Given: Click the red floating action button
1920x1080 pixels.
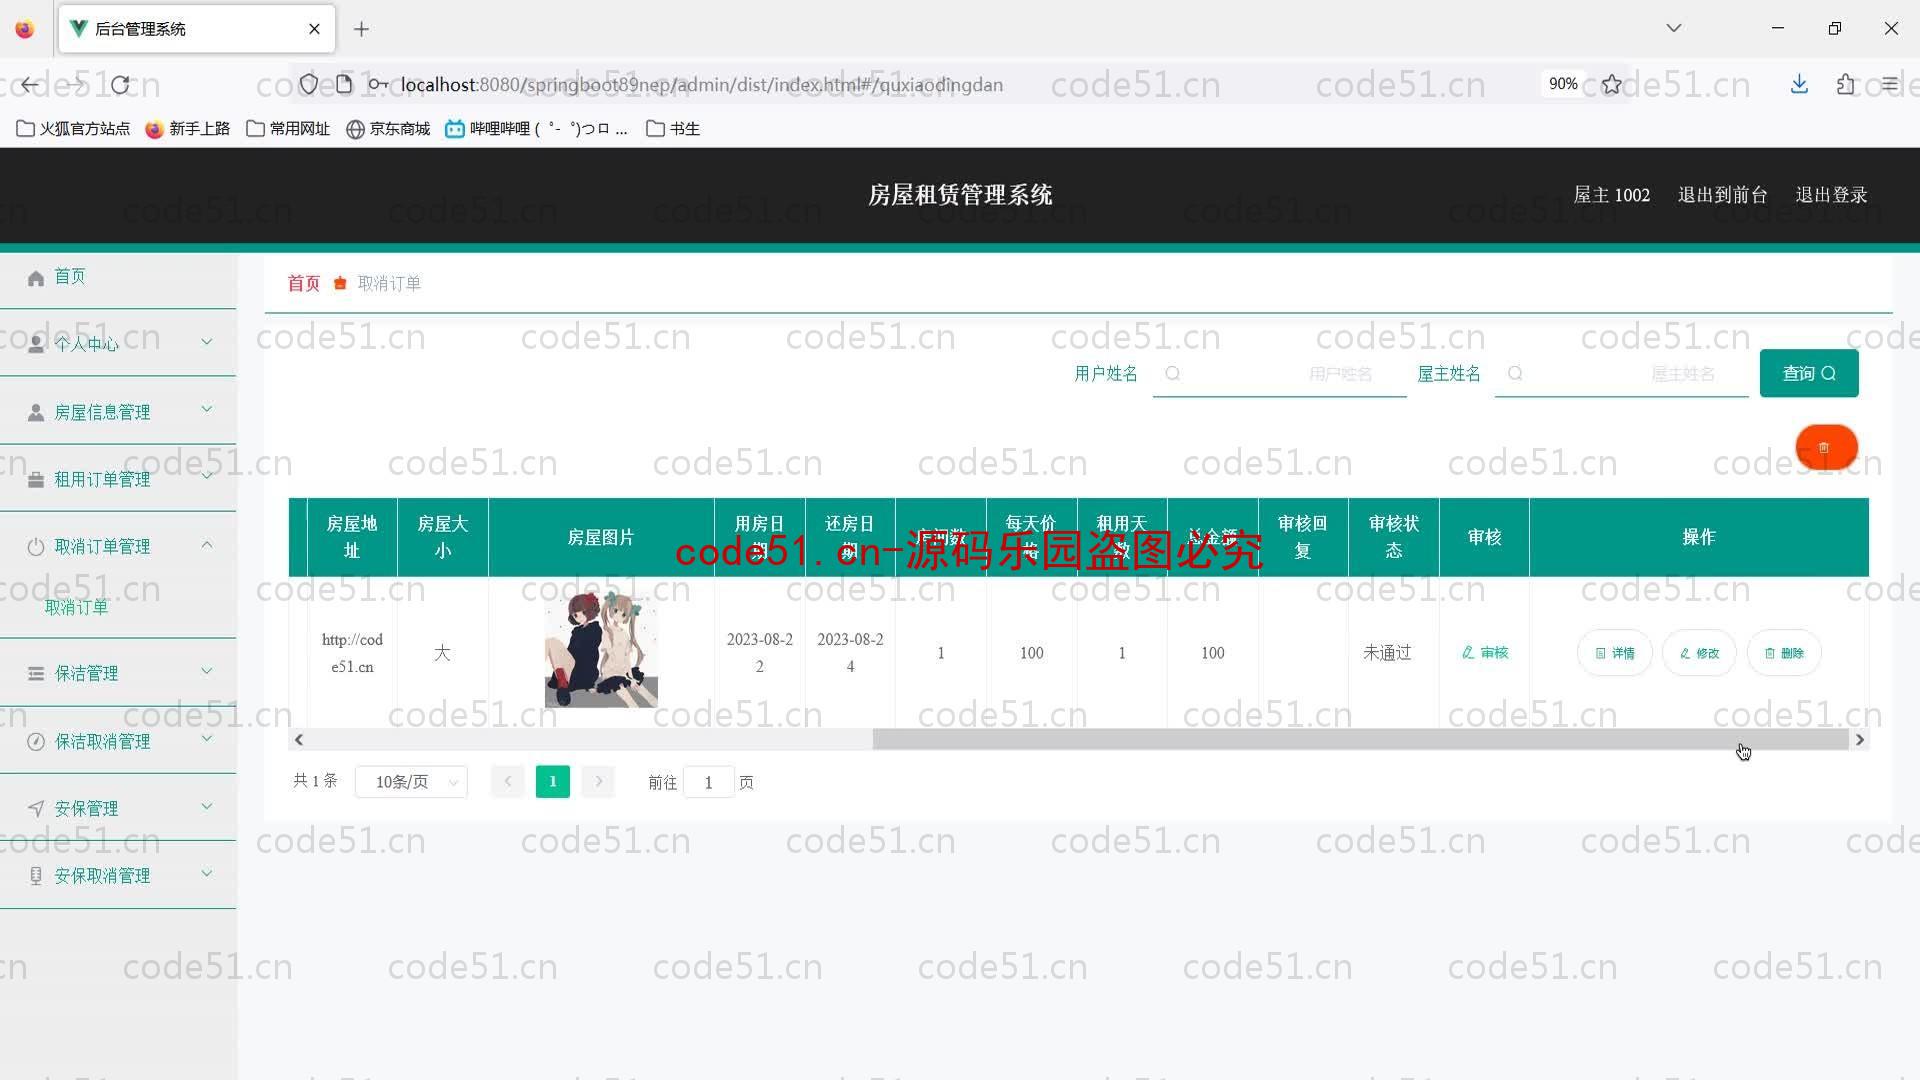Looking at the screenshot, I should [x=1825, y=447].
